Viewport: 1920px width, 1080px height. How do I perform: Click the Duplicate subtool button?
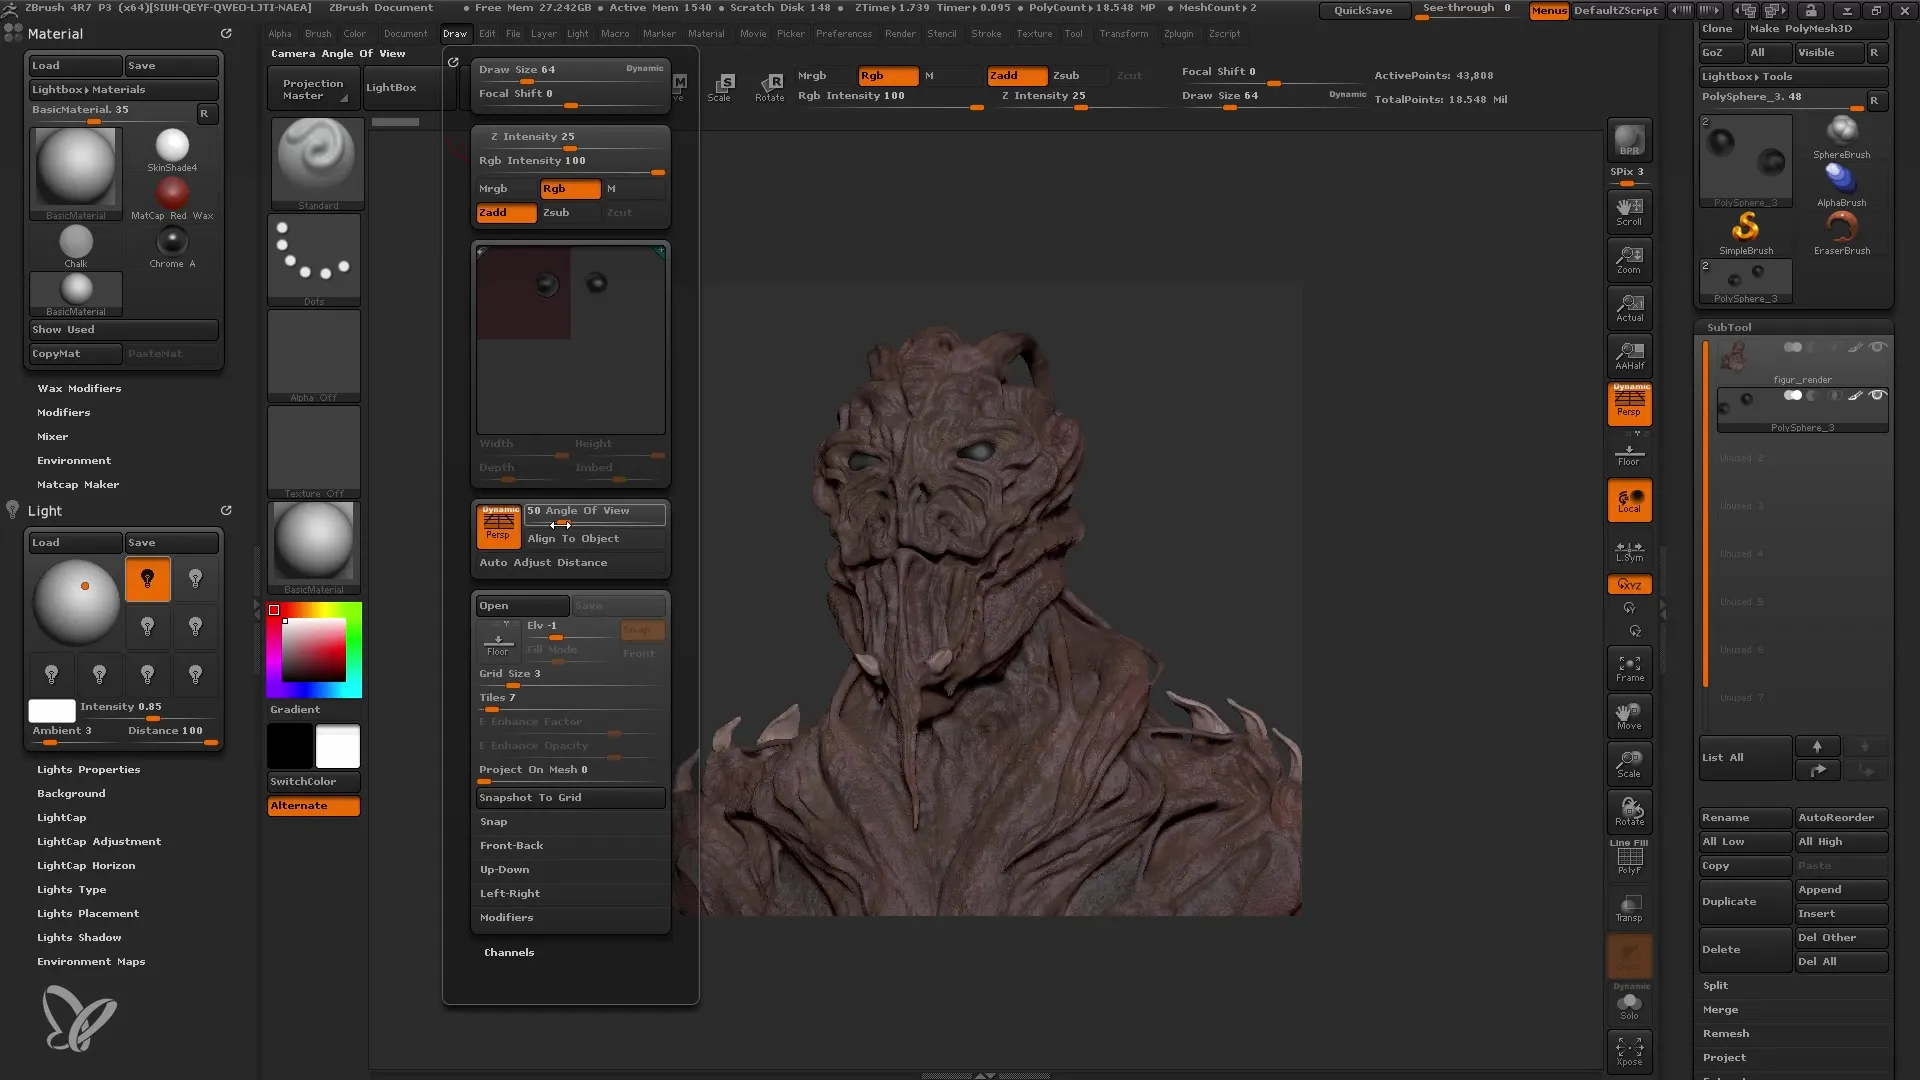point(1745,902)
